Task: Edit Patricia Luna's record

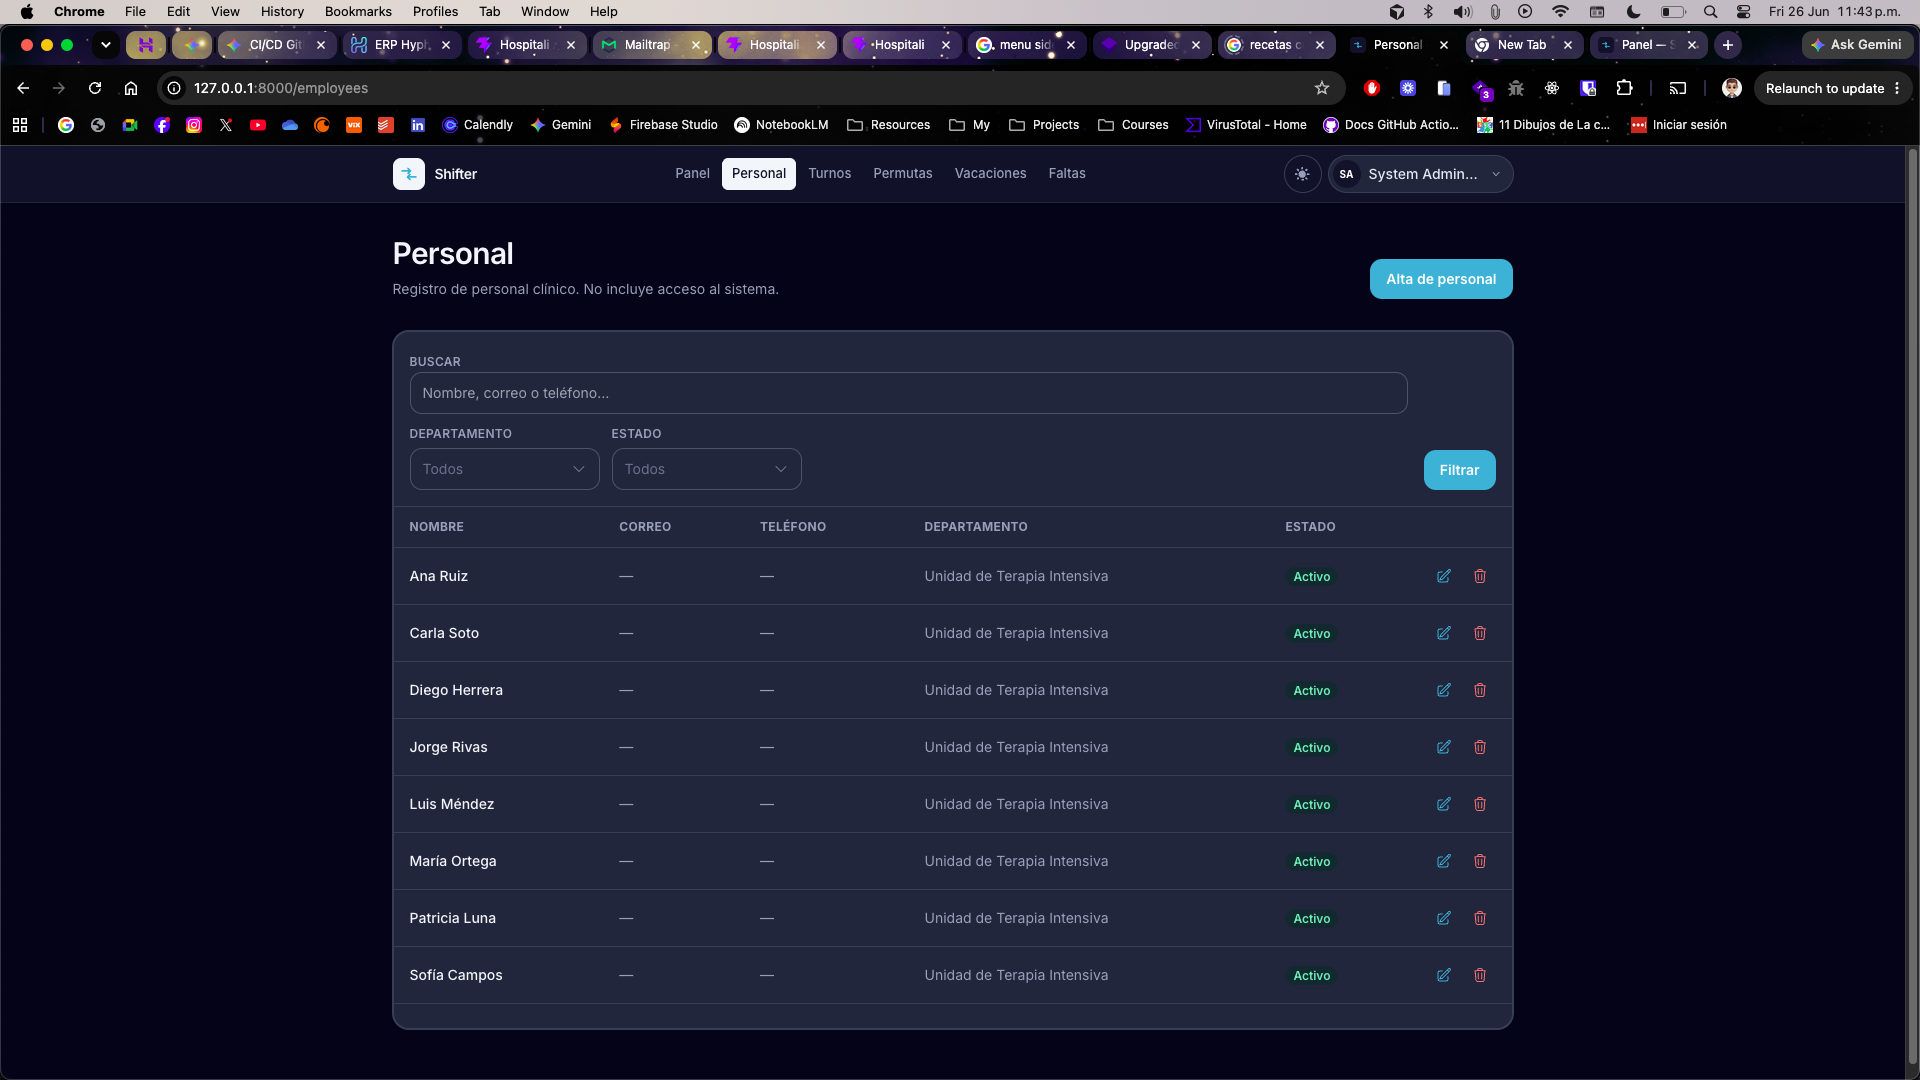Action: (1444, 918)
